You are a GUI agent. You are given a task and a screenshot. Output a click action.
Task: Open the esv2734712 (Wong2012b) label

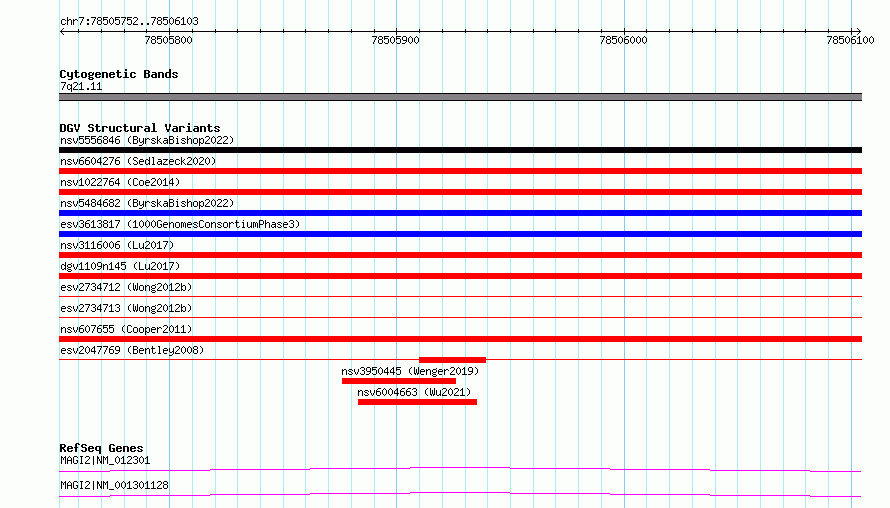pos(126,287)
